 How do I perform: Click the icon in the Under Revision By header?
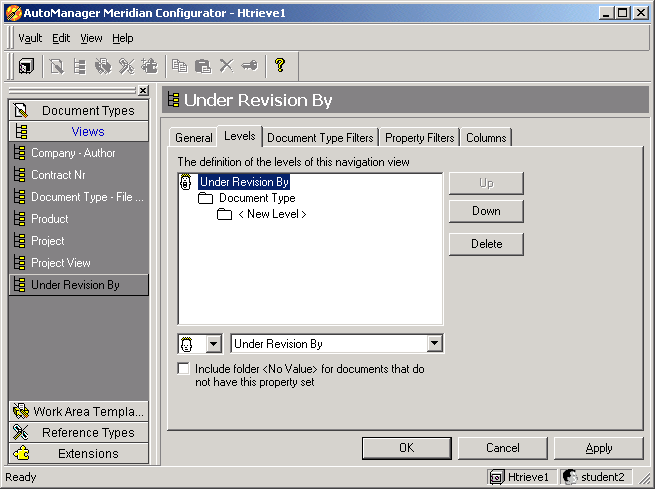click(x=173, y=100)
